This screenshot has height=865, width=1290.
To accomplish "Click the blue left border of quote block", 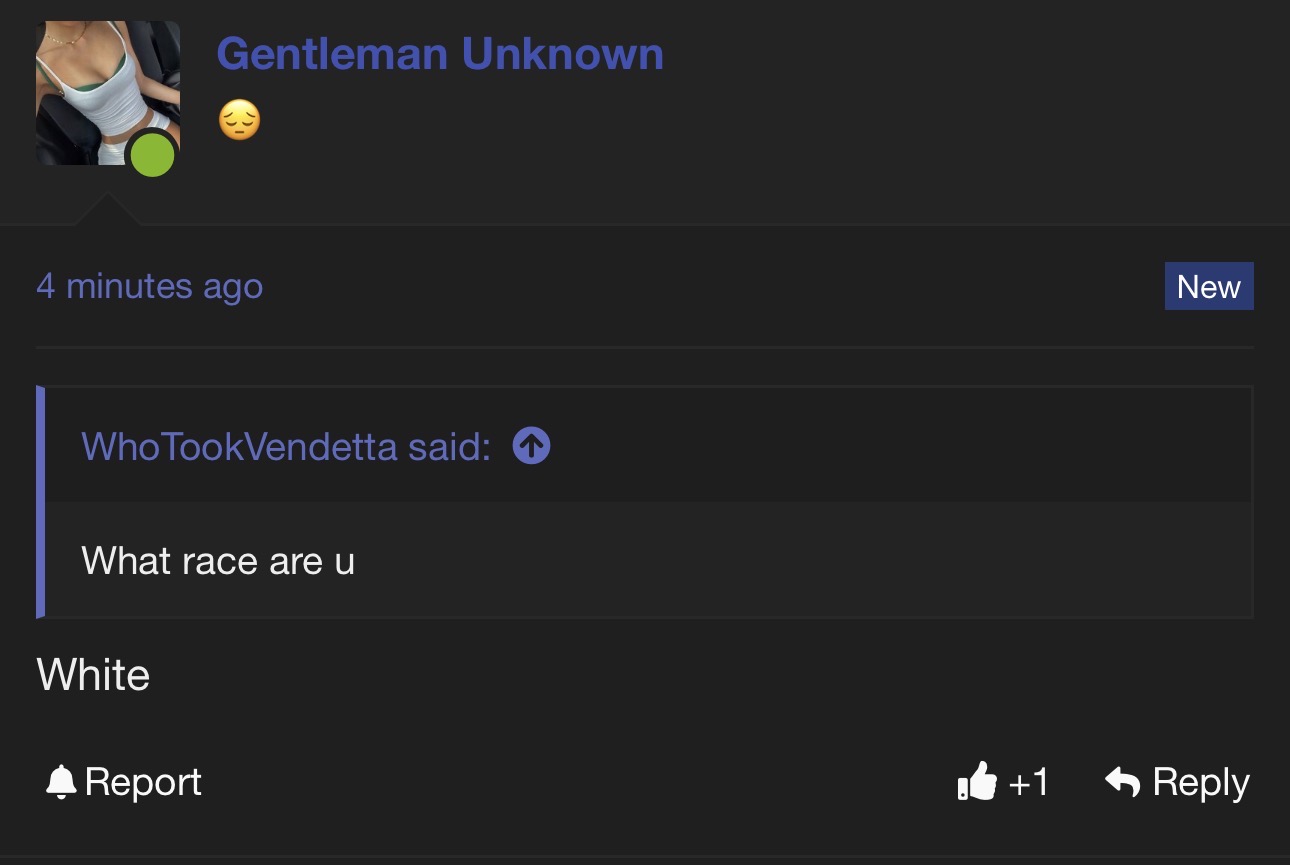I will (x=41, y=501).
